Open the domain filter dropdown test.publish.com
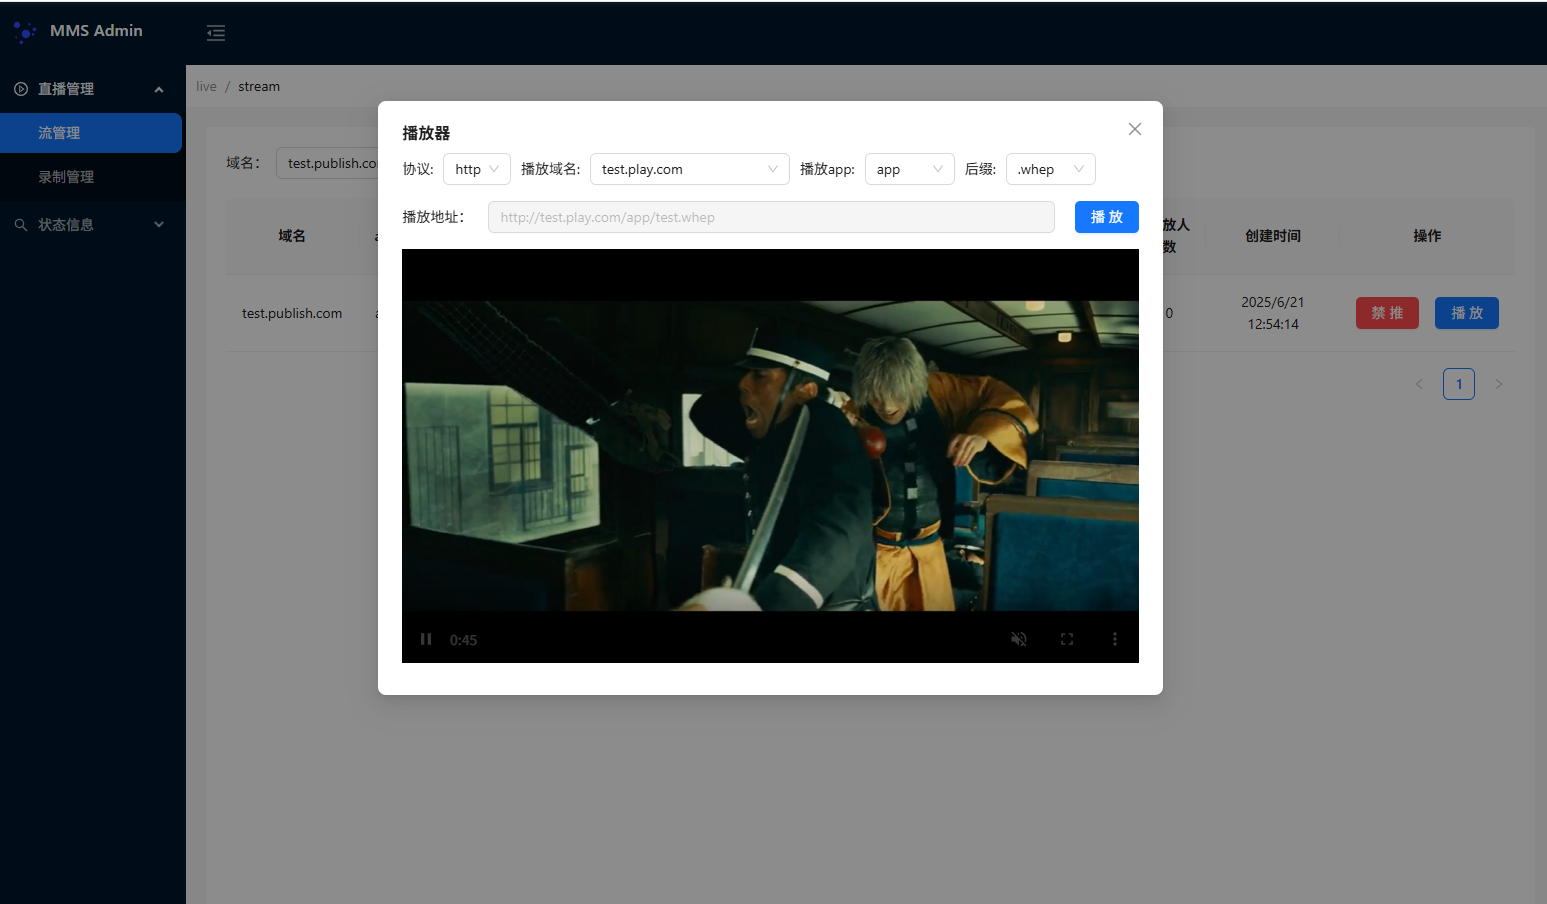Image resolution: width=1547 pixels, height=904 pixels. tap(328, 163)
